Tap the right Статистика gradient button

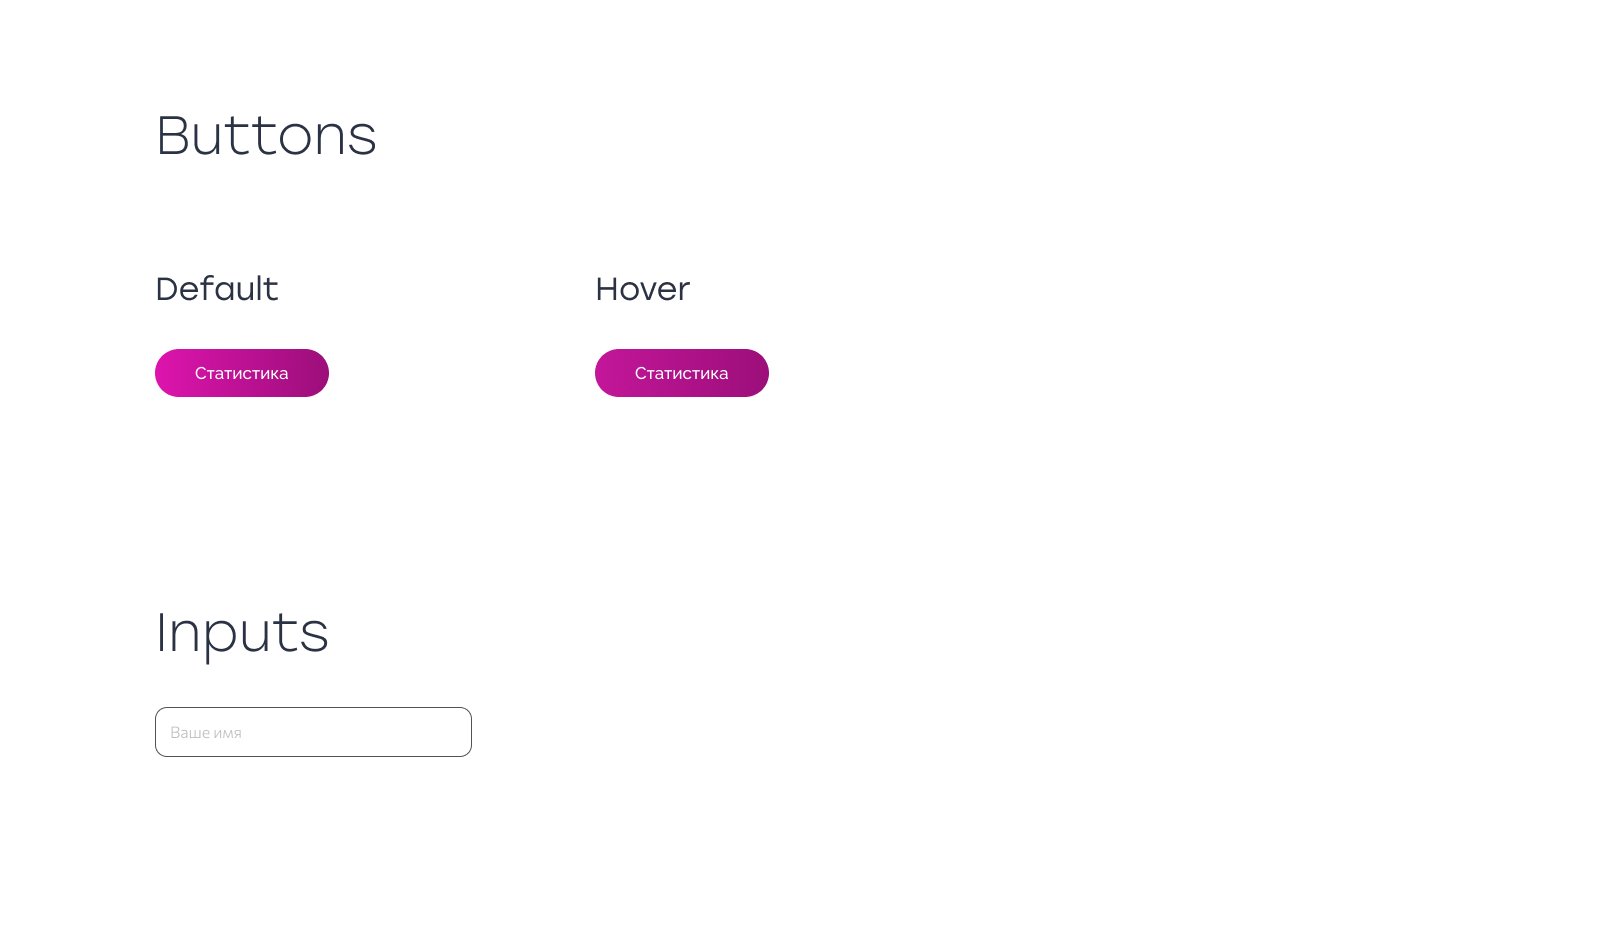(682, 373)
